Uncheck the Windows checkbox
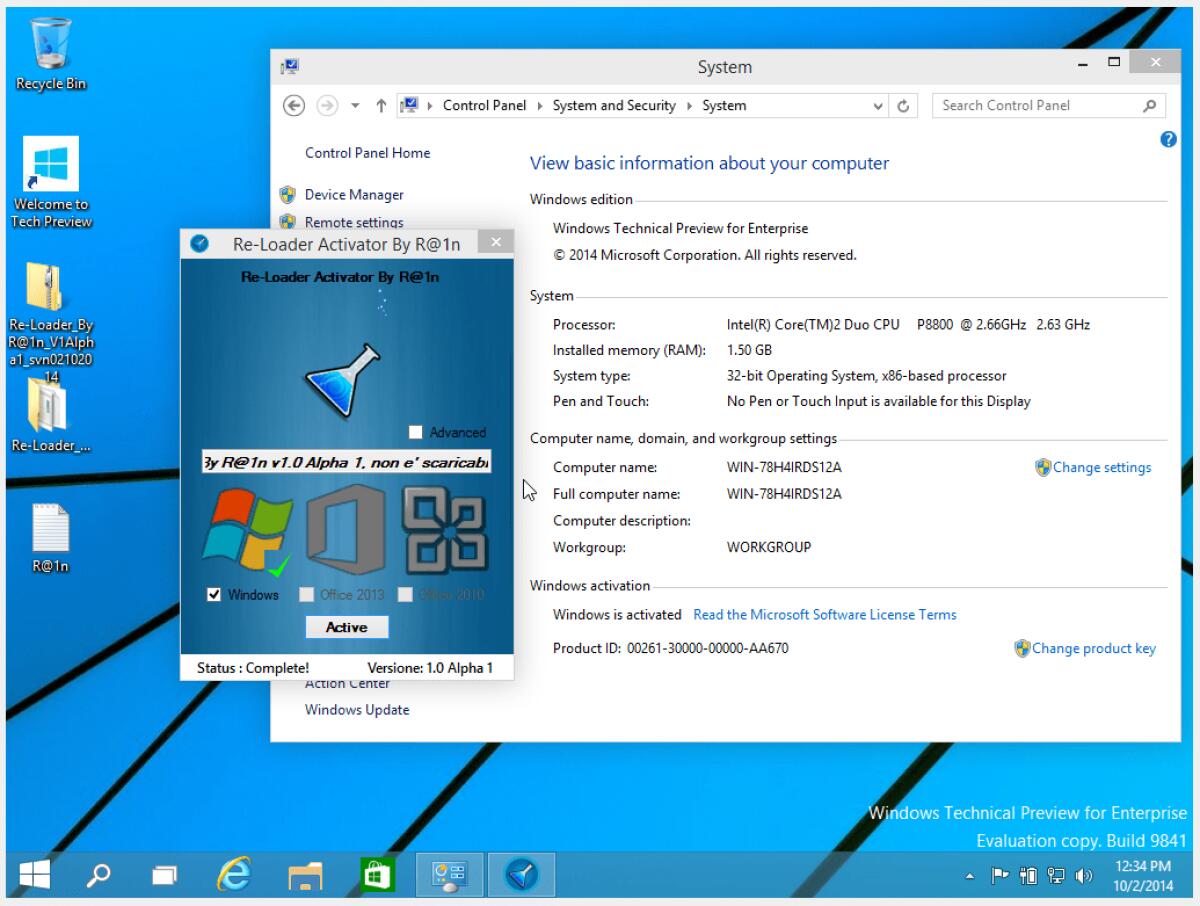Viewport: 1200px width, 906px height. pyautogui.click(x=214, y=594)
